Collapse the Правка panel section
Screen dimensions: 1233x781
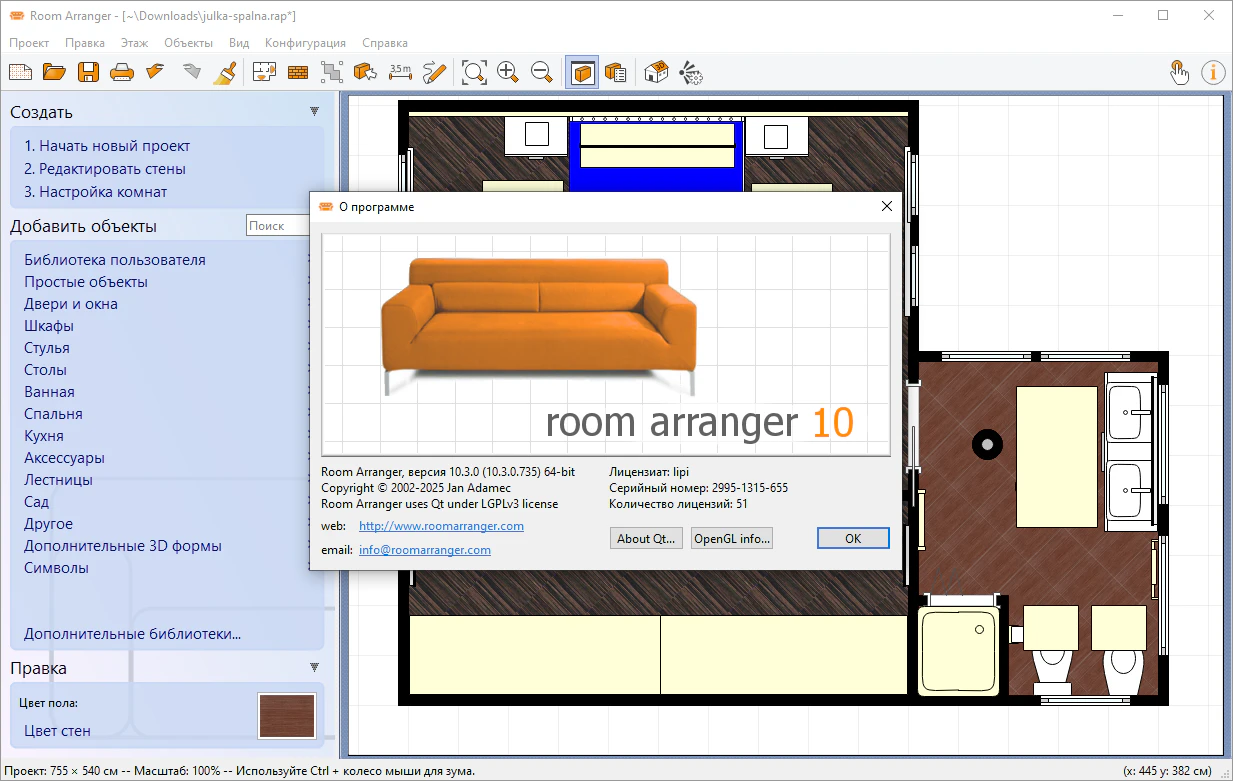click(314, 668)
